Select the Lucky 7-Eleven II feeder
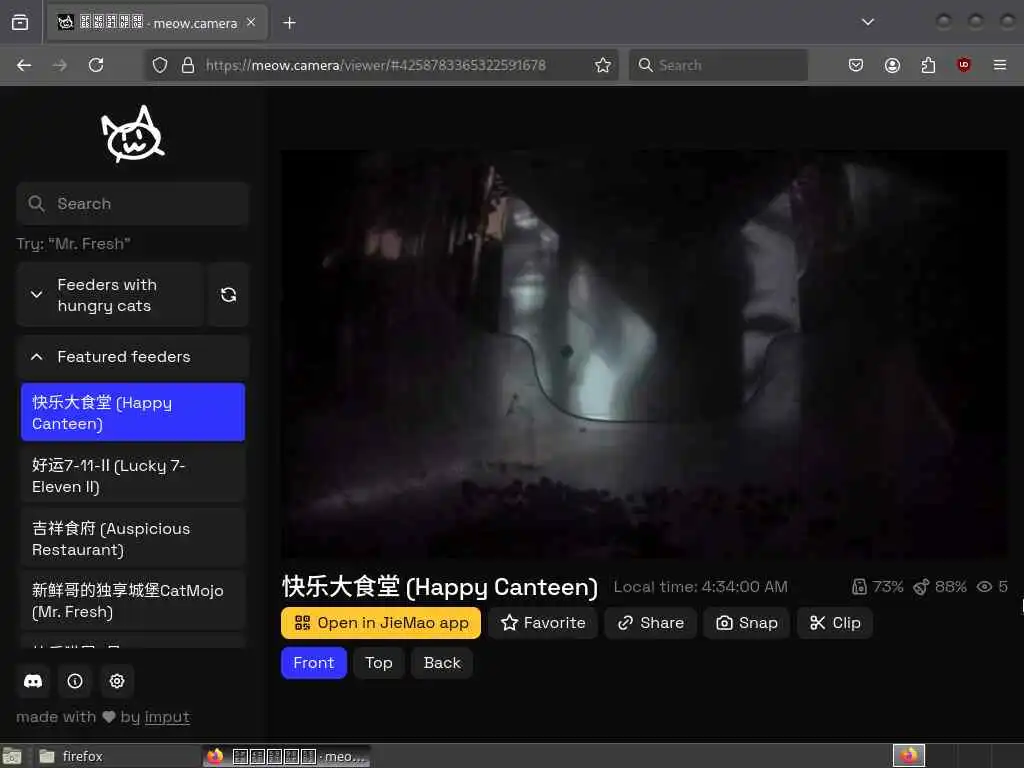 tap(133, 475)
